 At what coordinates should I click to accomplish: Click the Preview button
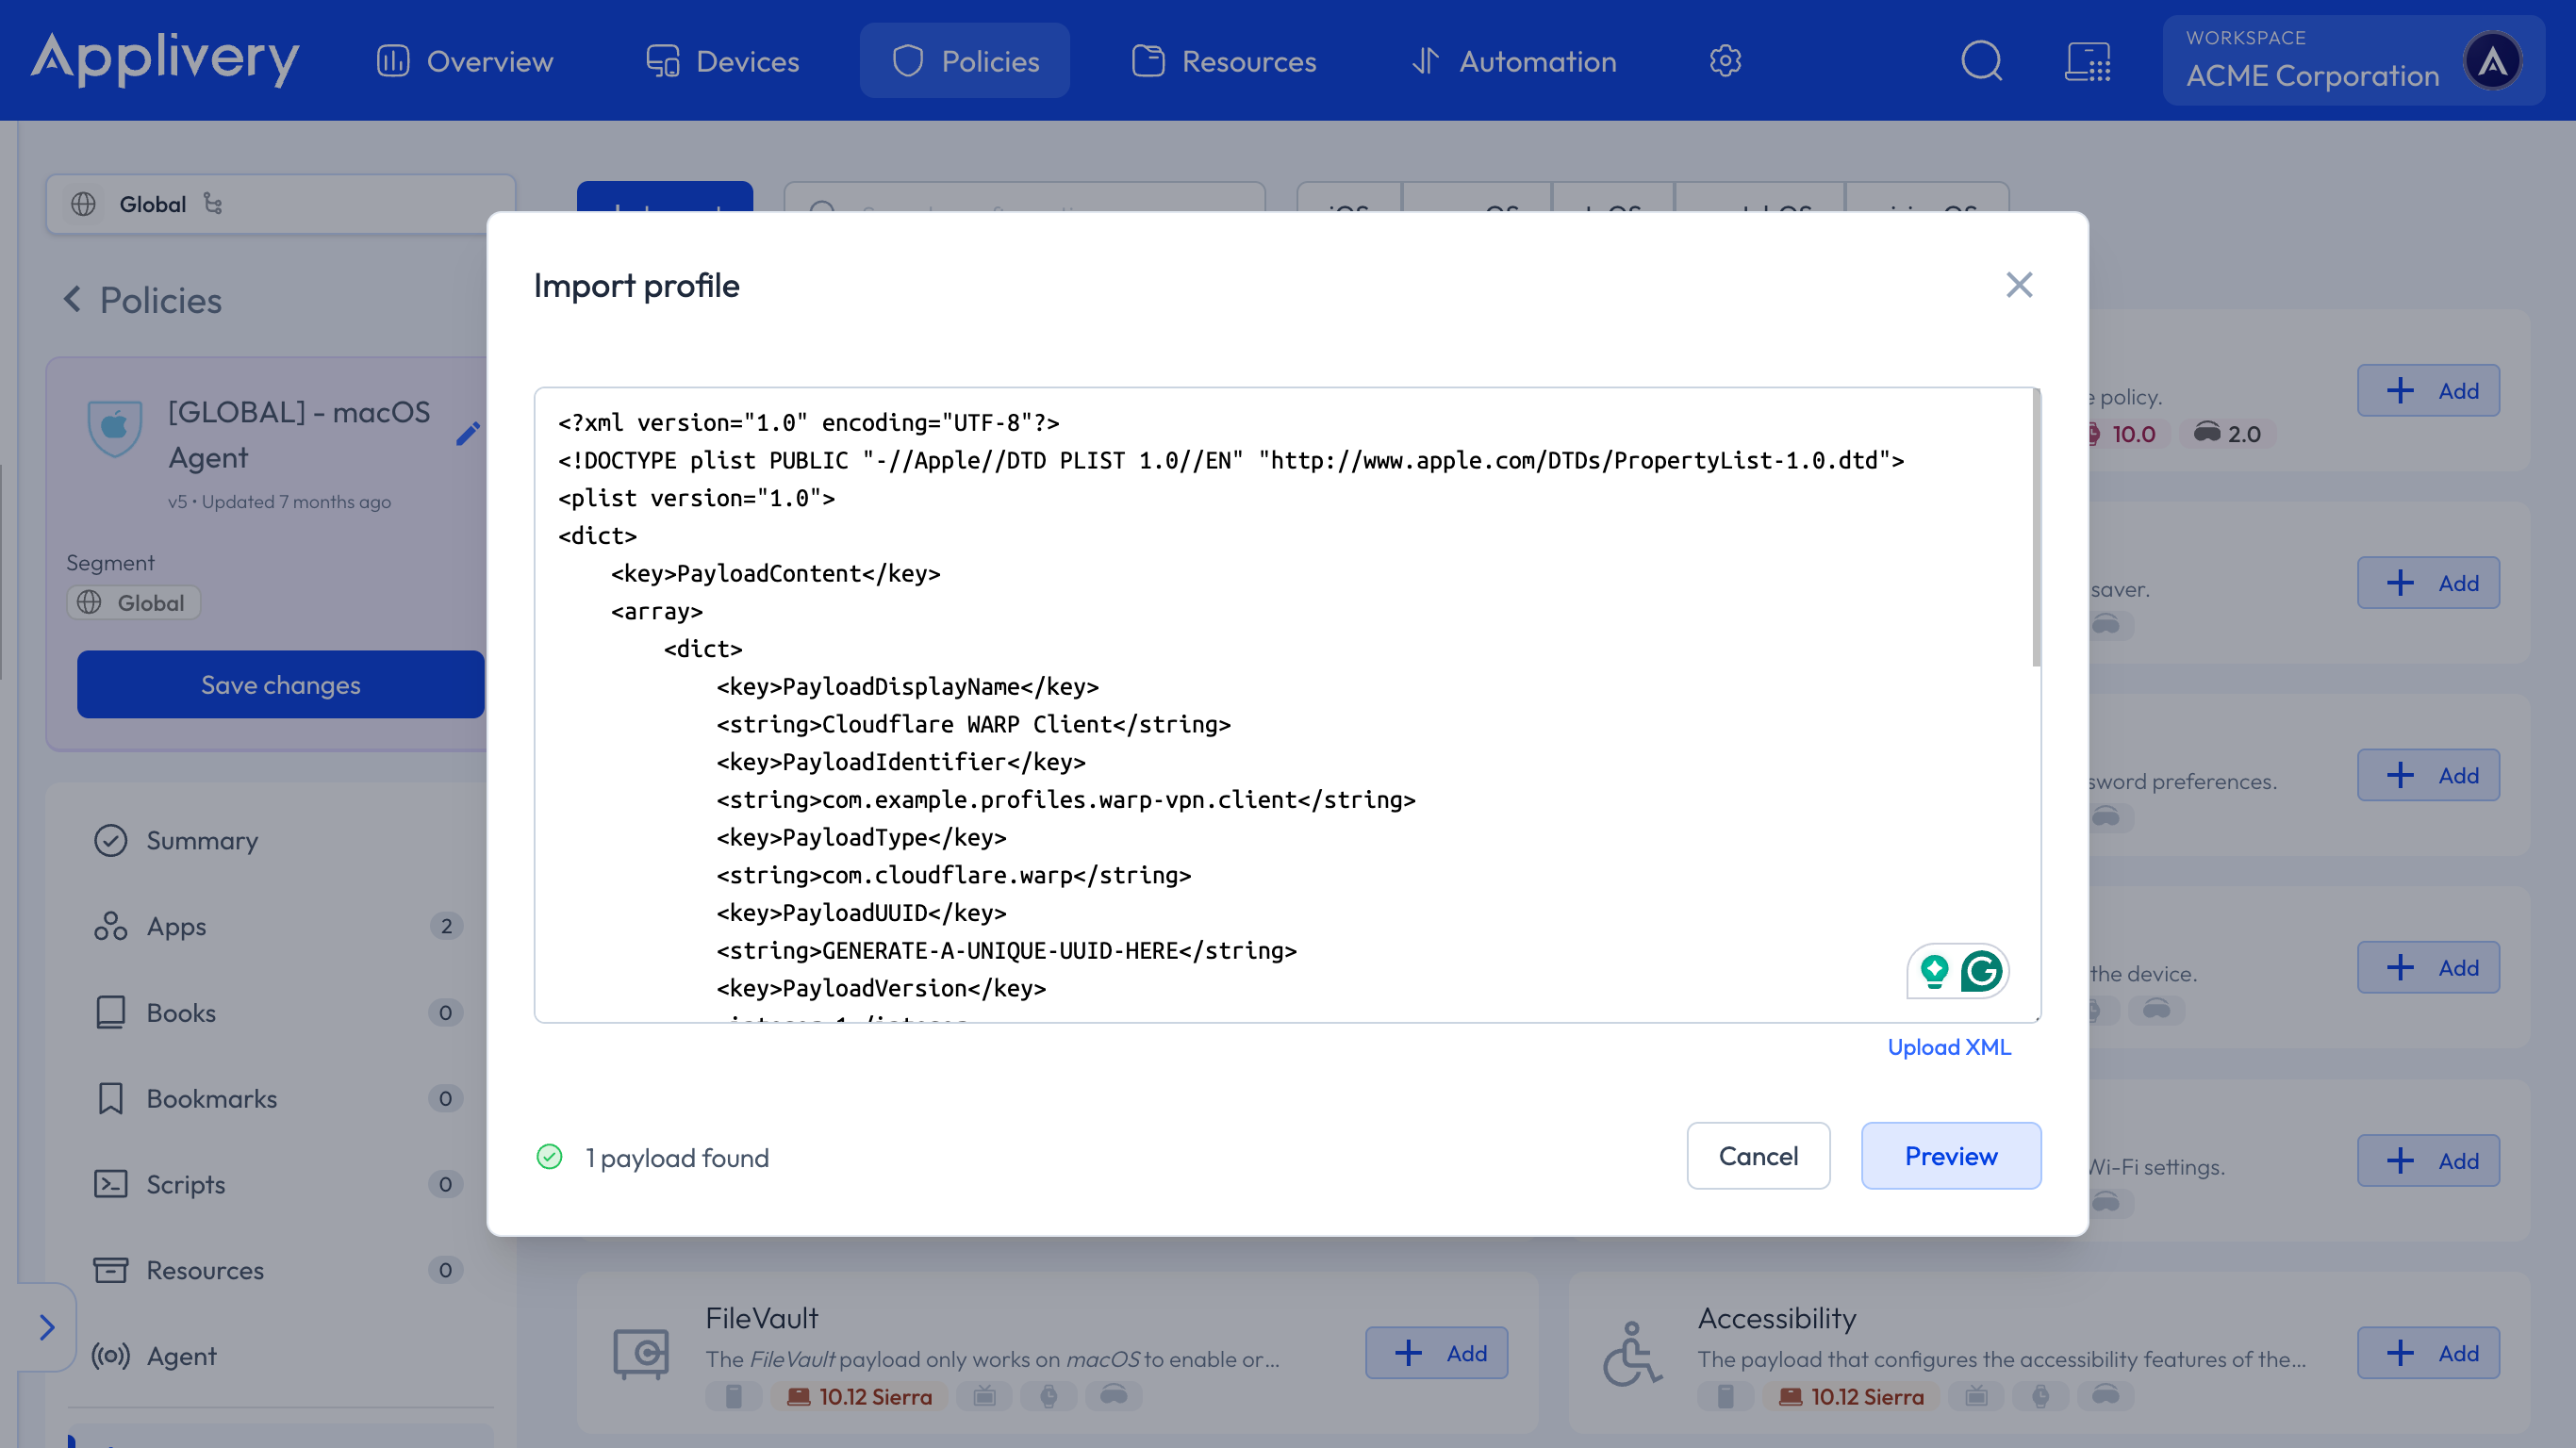point(1950,1156)
